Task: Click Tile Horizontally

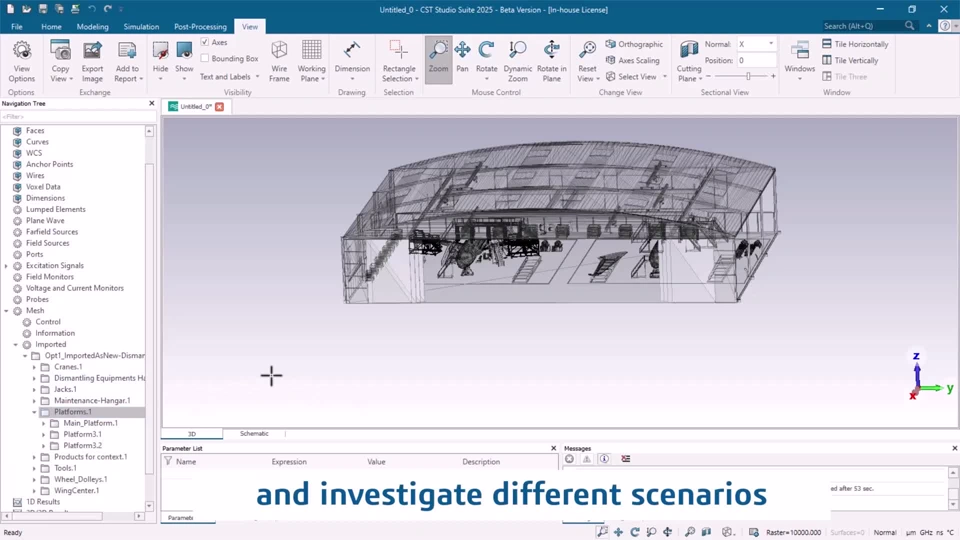Action: coord(855,44)
